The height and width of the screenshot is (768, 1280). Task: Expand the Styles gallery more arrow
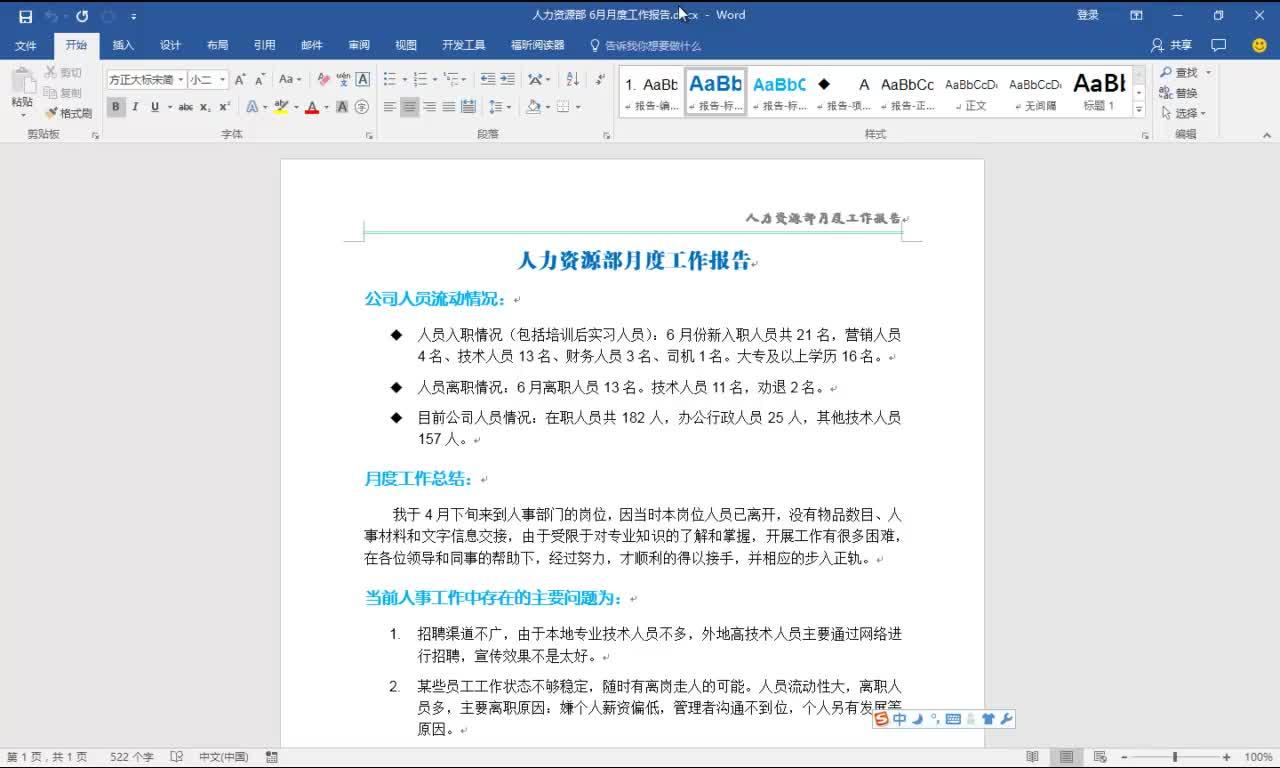click(x=1139, y=107)
